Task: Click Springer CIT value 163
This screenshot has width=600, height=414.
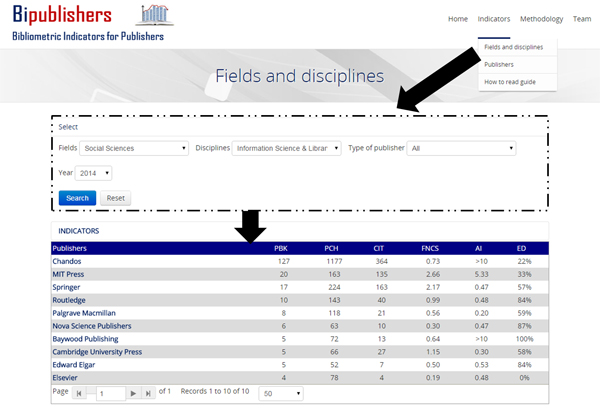Action: point(382,287)
